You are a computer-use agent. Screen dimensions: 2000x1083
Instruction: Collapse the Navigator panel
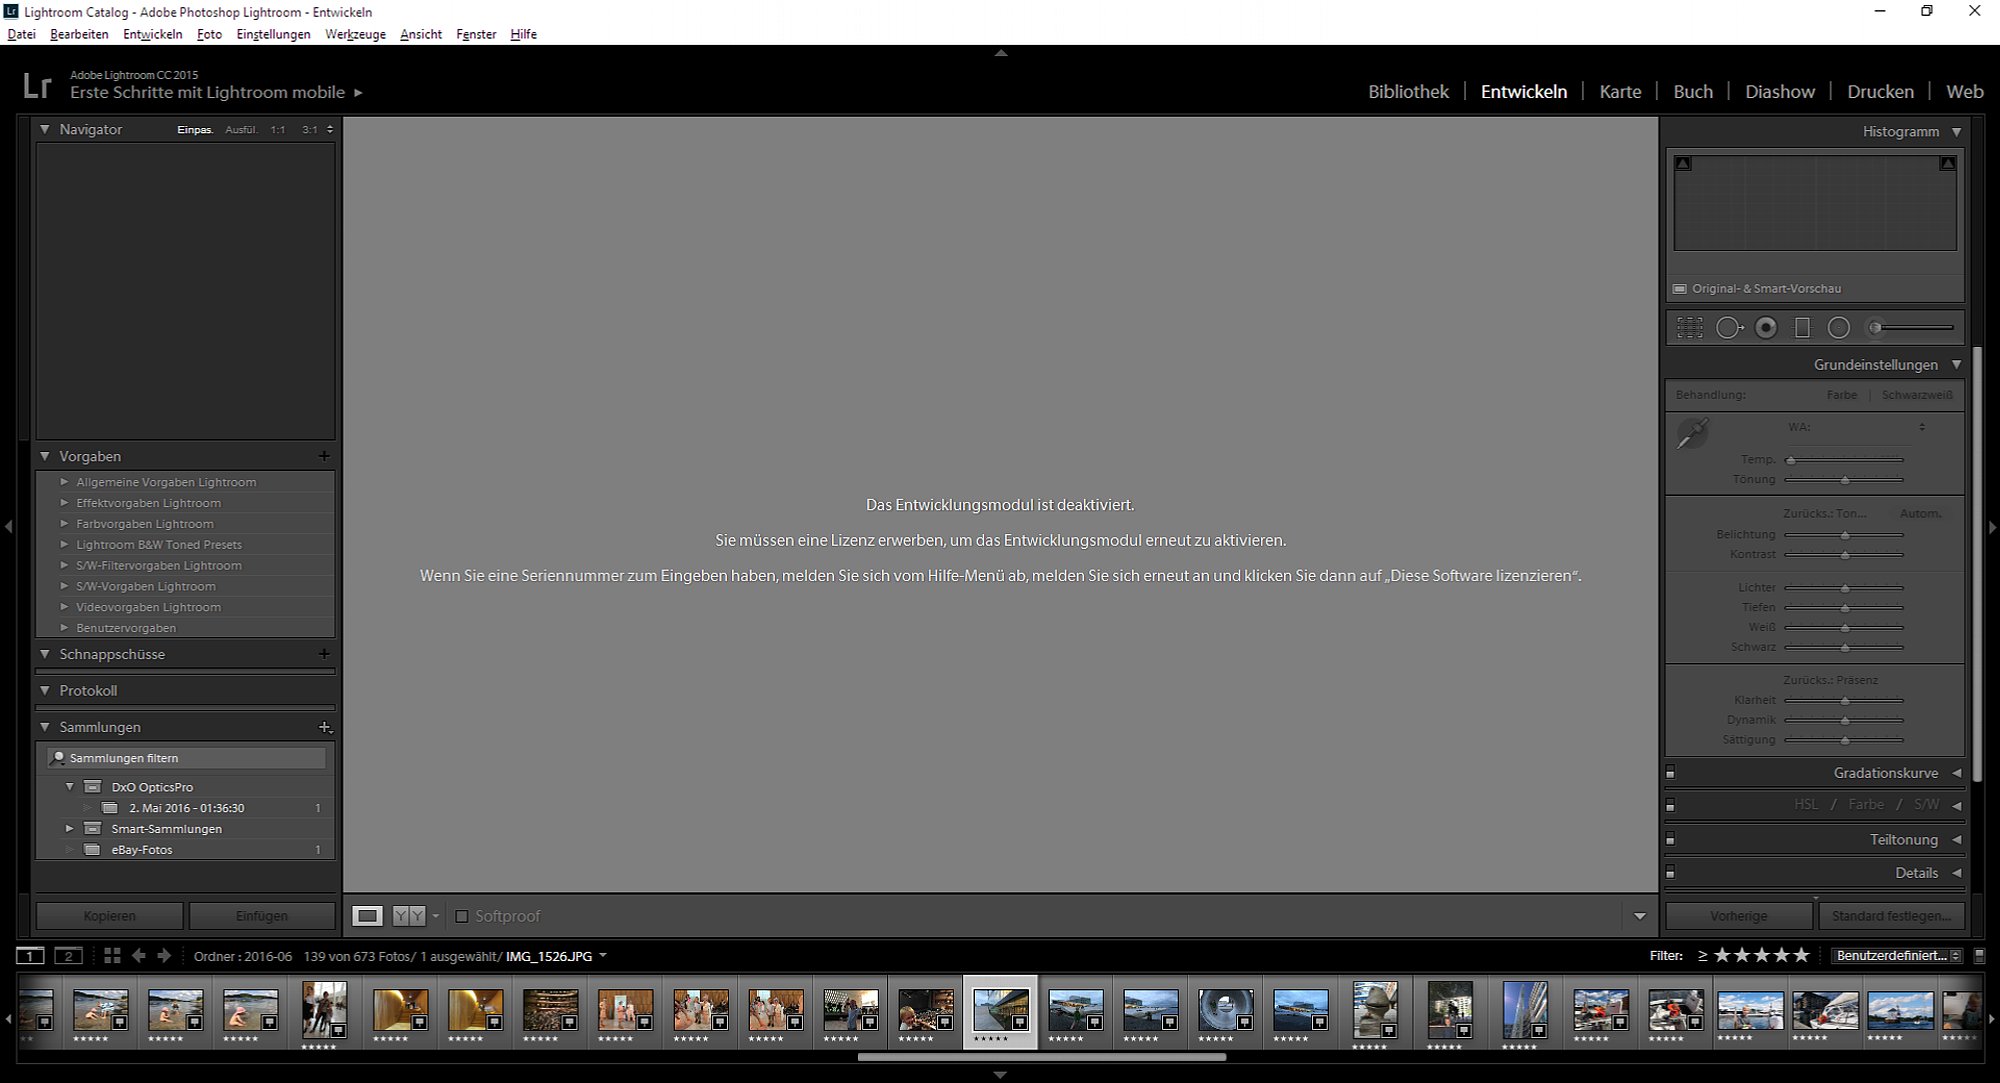pos(45,130)
